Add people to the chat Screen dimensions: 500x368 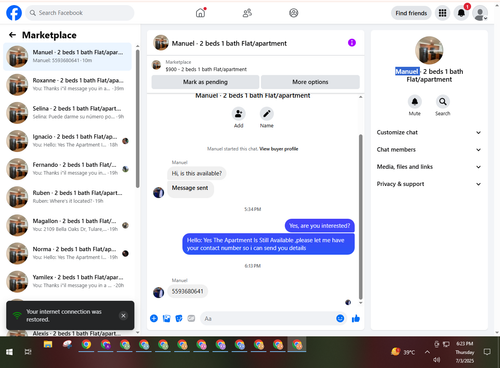239,114
